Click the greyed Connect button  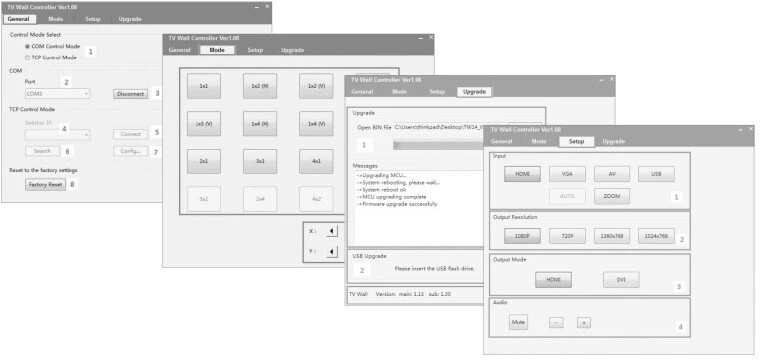click(x=130, y=134)
